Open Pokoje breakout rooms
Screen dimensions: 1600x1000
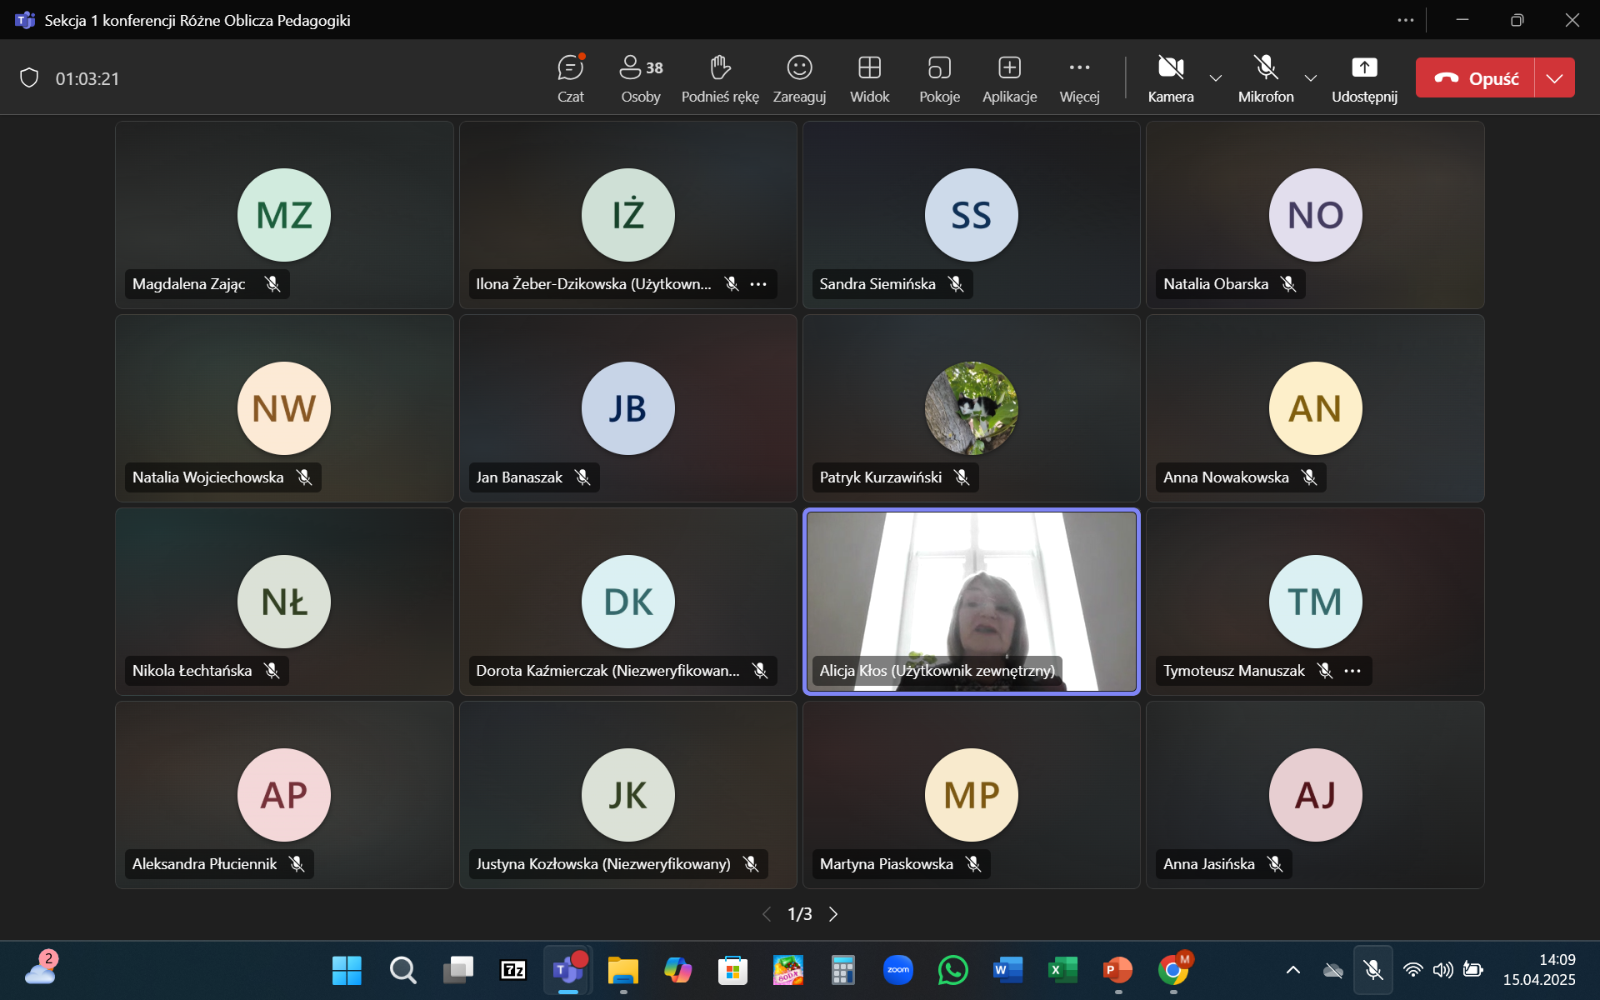(x=939, y=78)
